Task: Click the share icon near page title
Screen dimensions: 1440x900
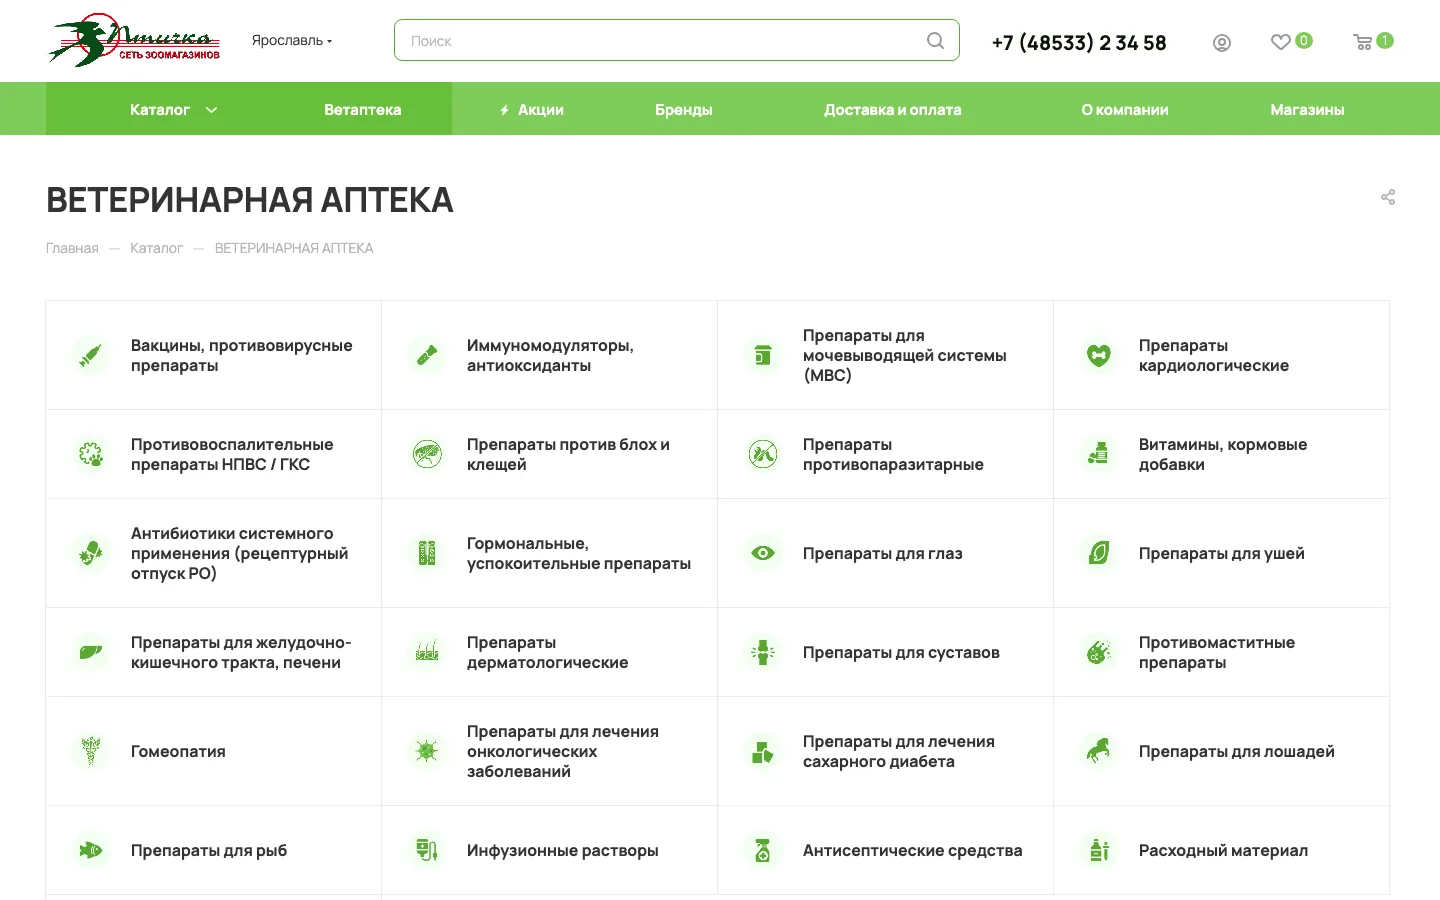Action: [1388, 197]
